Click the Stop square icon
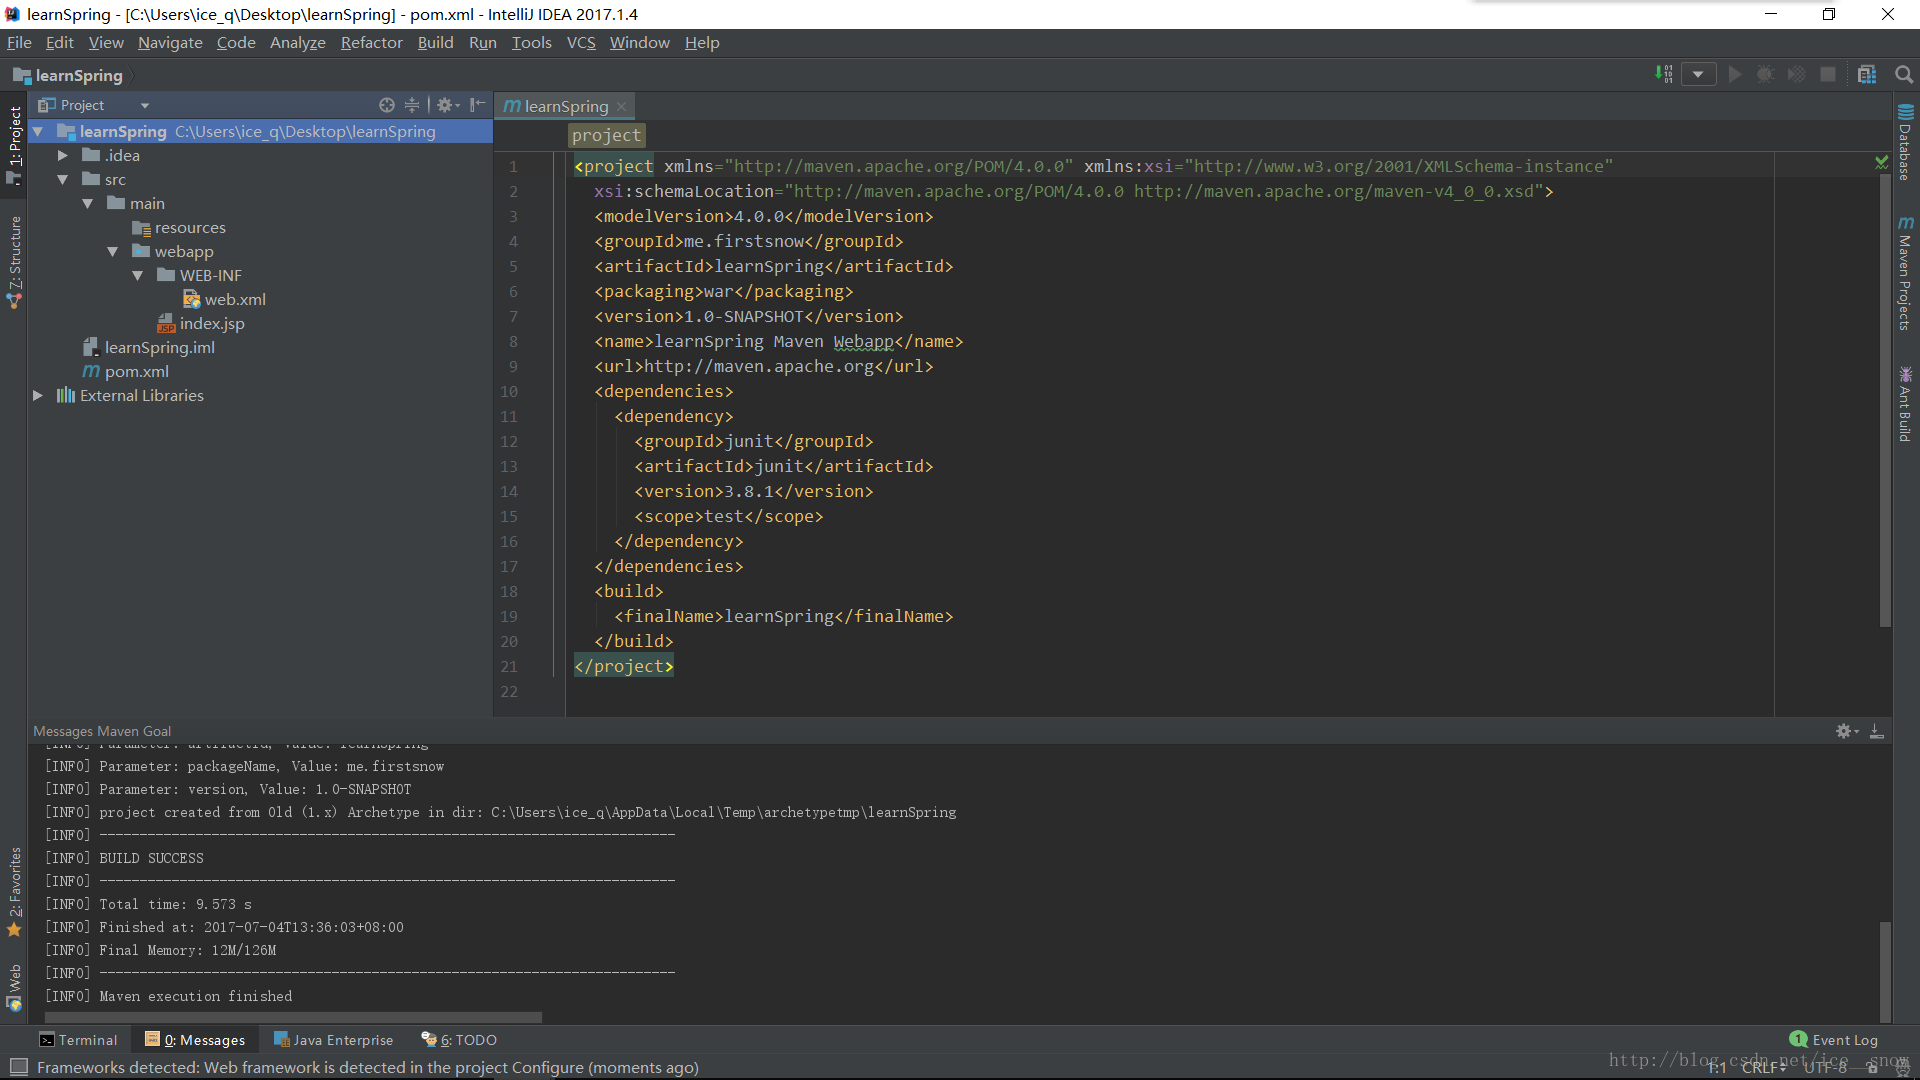Screen dimensions: 1920x1080 pyautogui.click(x=1828, y=74)
